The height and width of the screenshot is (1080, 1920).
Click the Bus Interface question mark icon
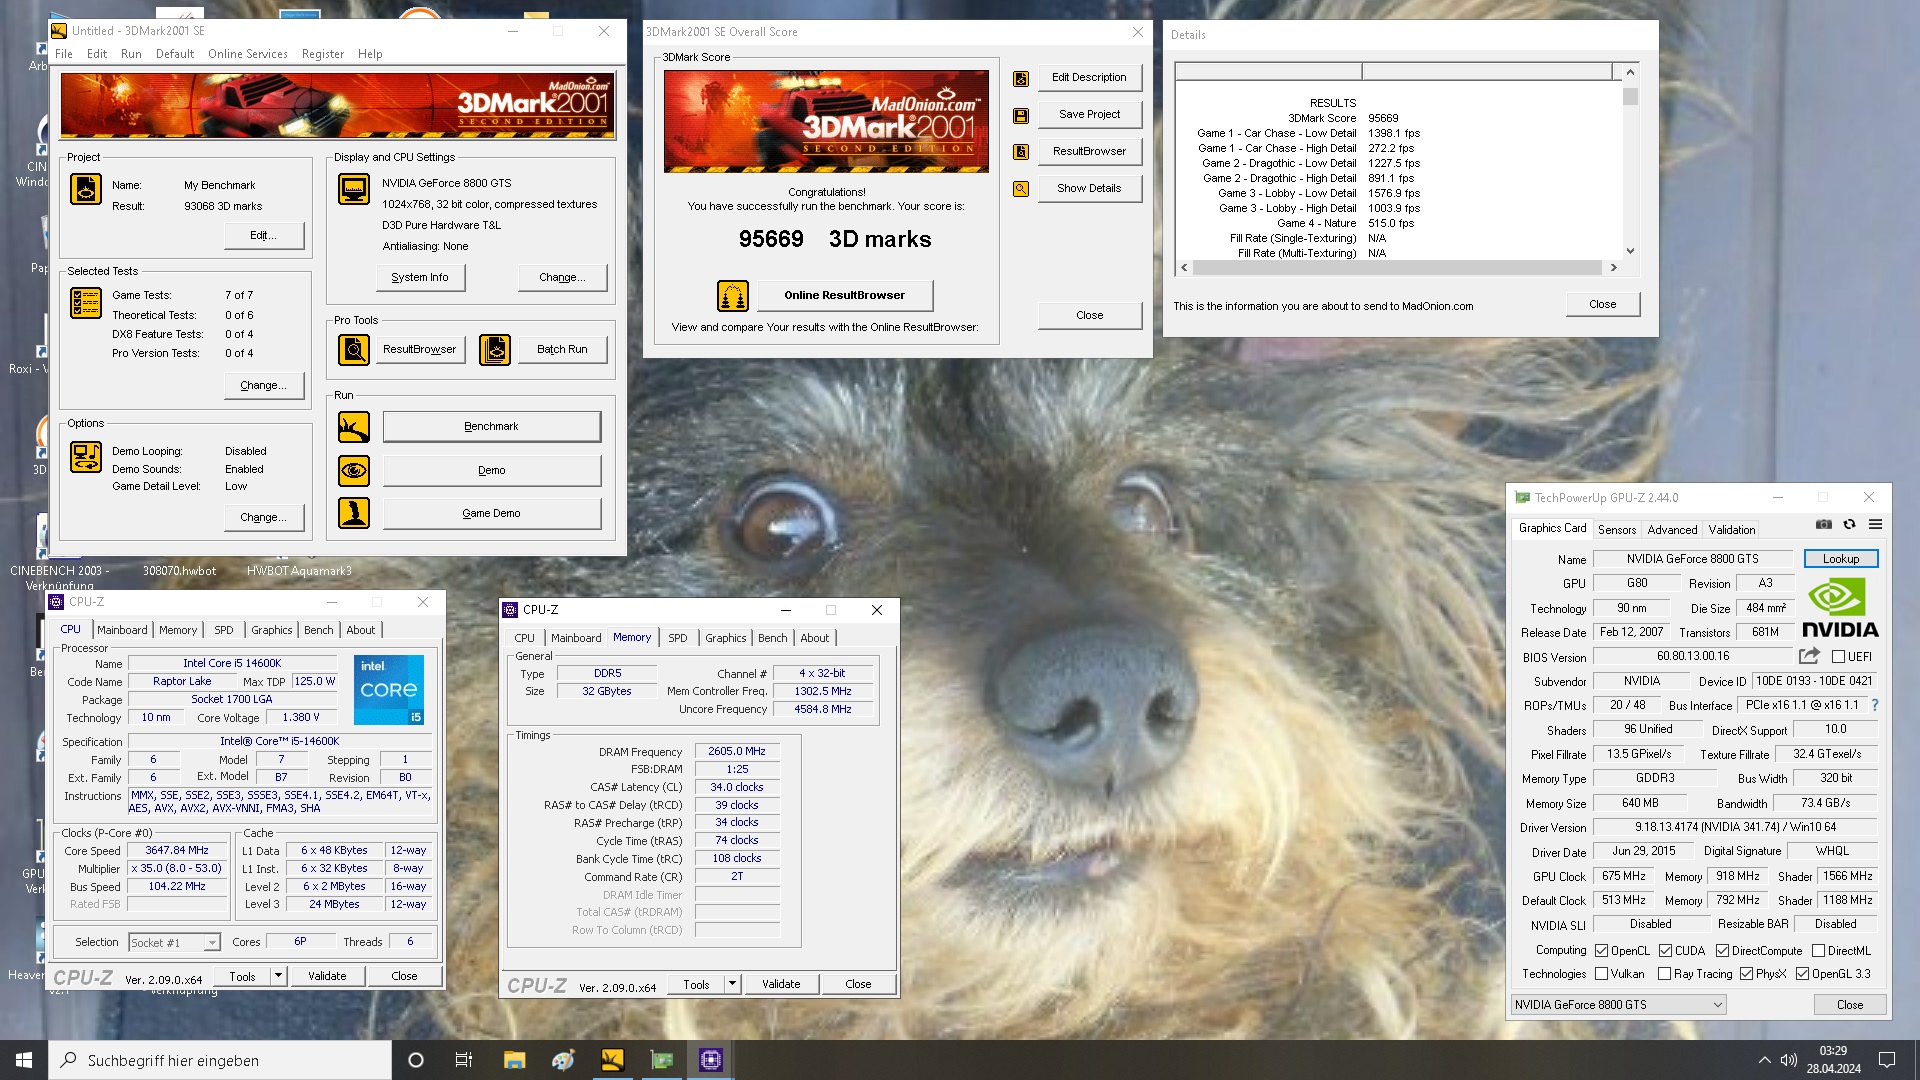[x=1875, y=705]
